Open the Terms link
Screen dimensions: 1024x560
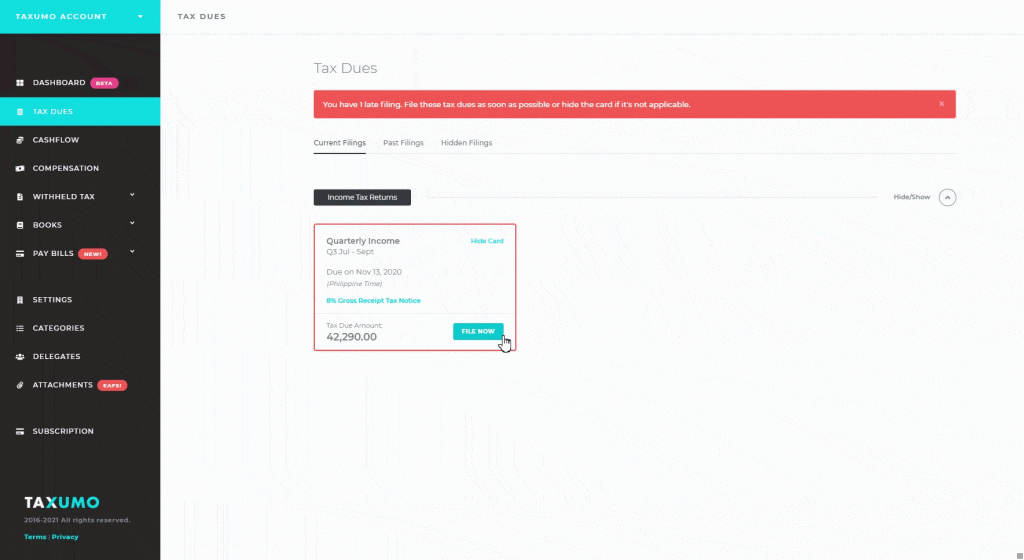35,537
